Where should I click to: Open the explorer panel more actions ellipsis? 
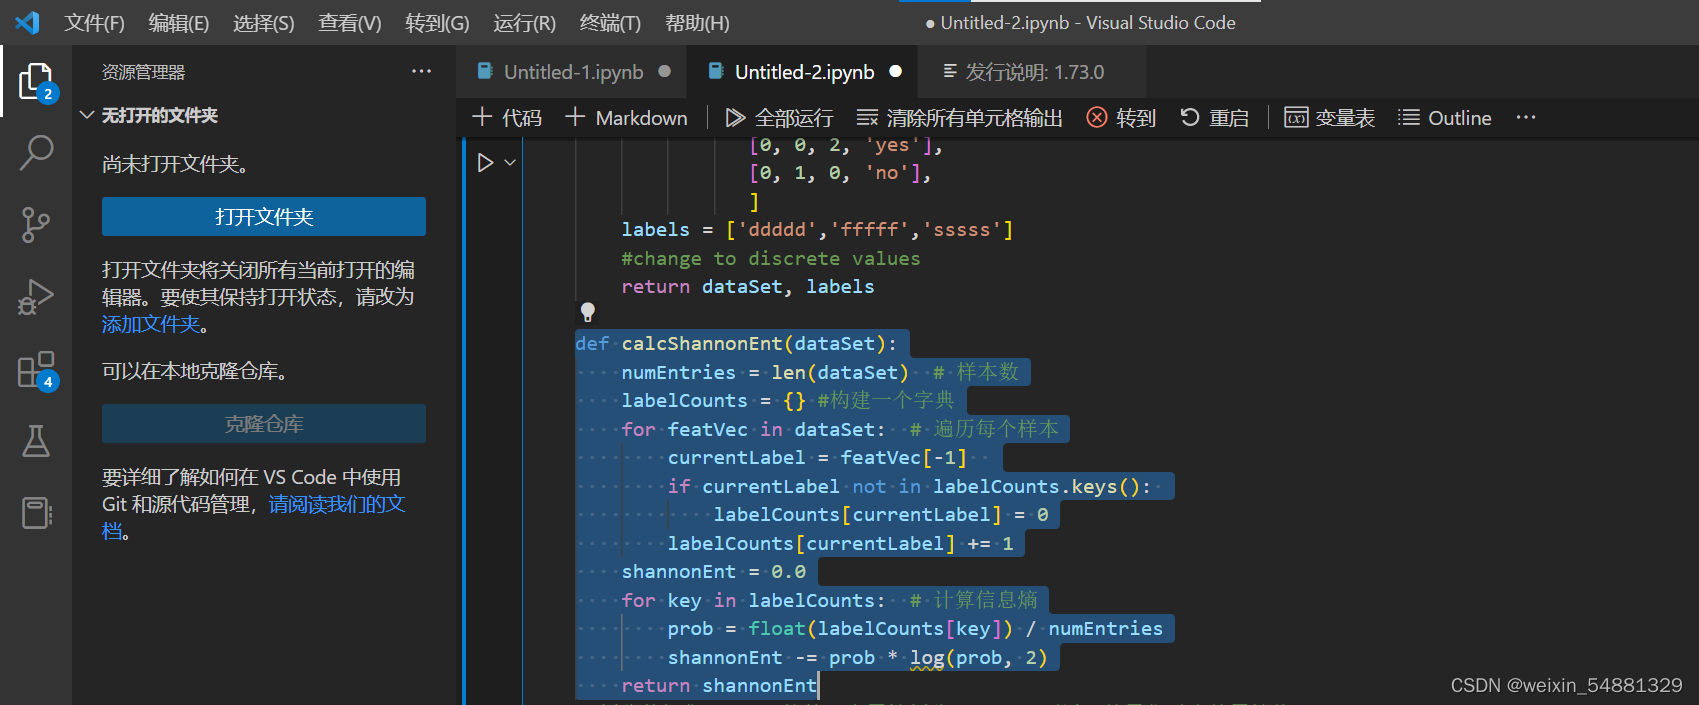click(422, 71)
